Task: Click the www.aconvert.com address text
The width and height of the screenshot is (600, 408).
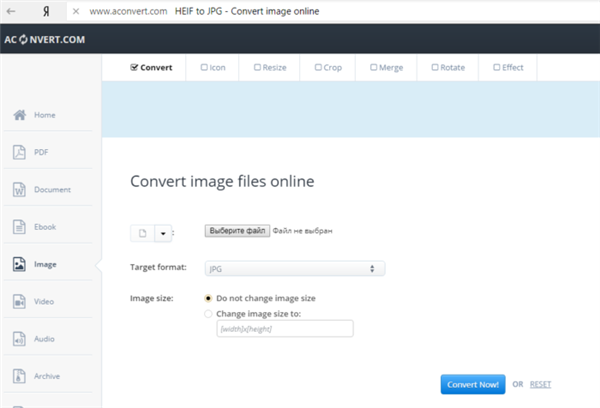Action: click(x=128, y=11)
